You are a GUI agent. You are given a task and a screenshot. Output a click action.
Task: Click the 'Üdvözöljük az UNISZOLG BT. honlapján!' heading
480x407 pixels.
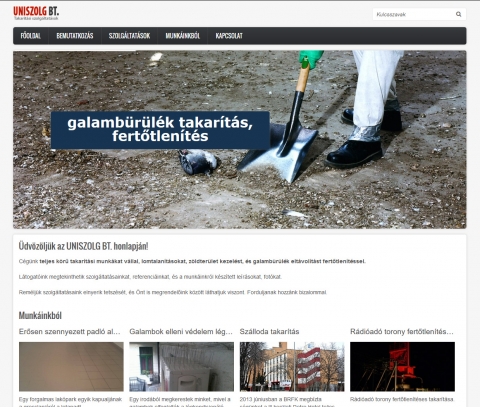[x=83, y=246]
